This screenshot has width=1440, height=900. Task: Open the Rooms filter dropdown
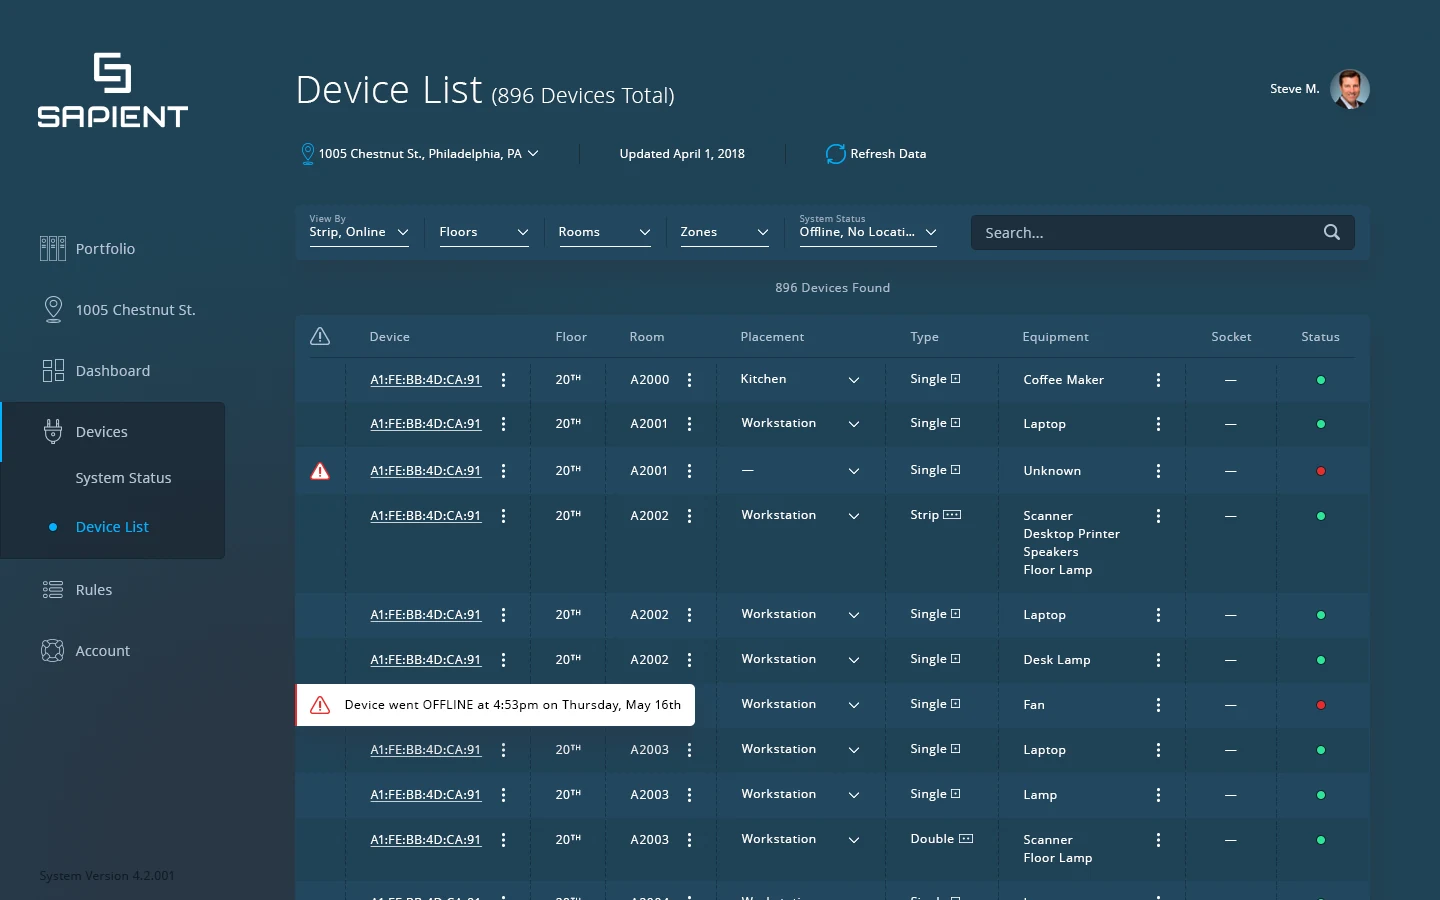605,232
